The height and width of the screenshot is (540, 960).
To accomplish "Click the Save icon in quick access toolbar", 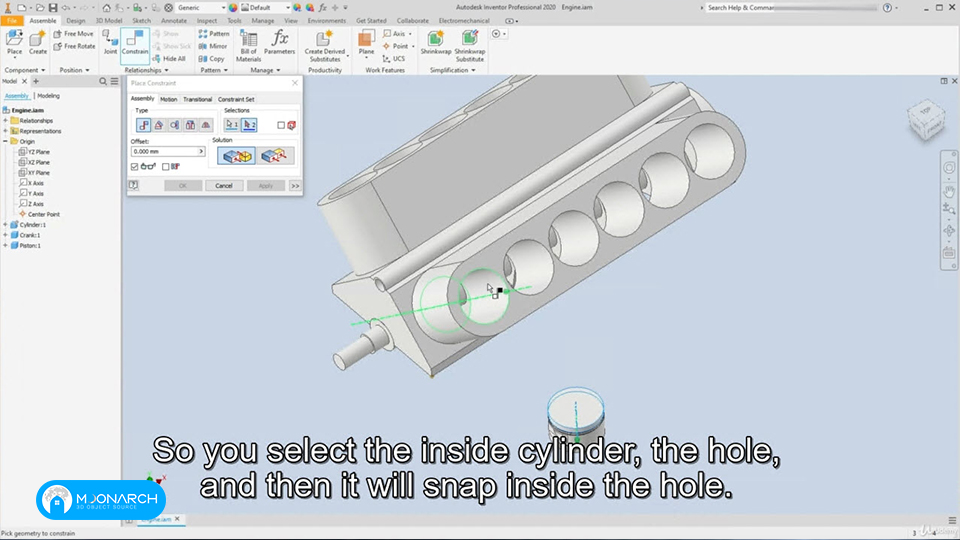I will click(53, 7).
